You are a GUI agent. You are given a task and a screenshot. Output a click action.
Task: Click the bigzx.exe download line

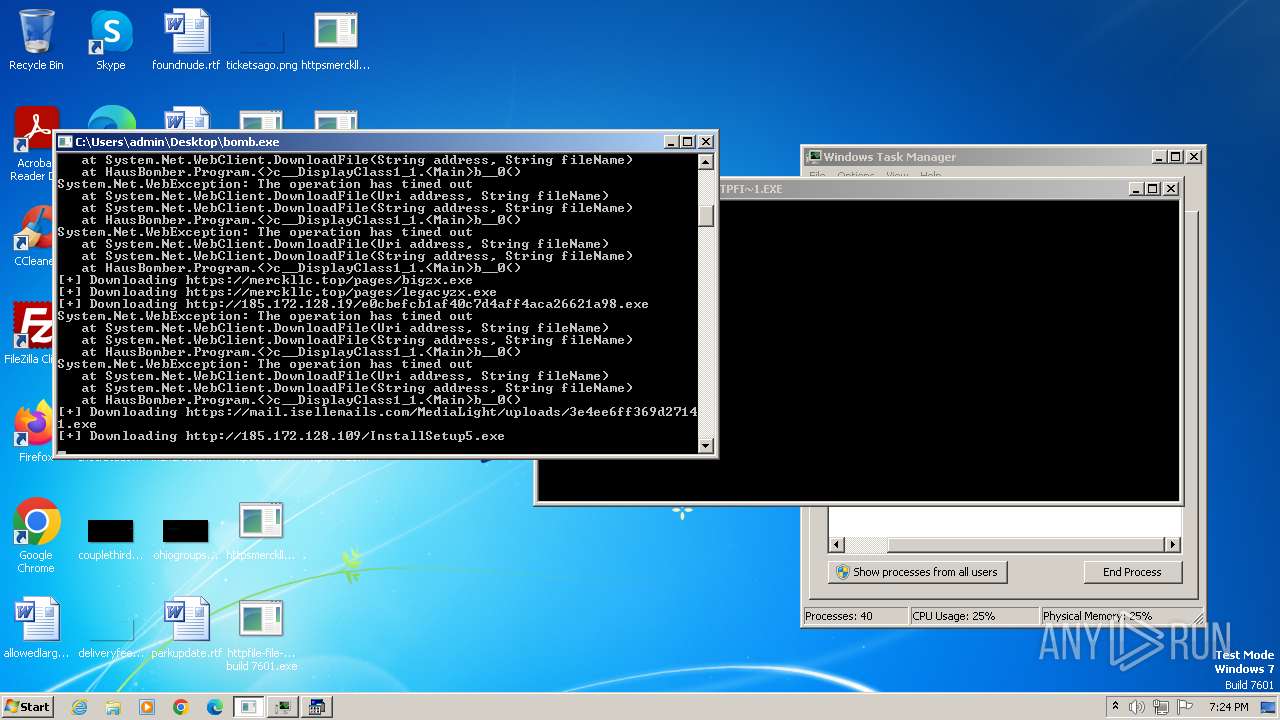tap(265, 280)
